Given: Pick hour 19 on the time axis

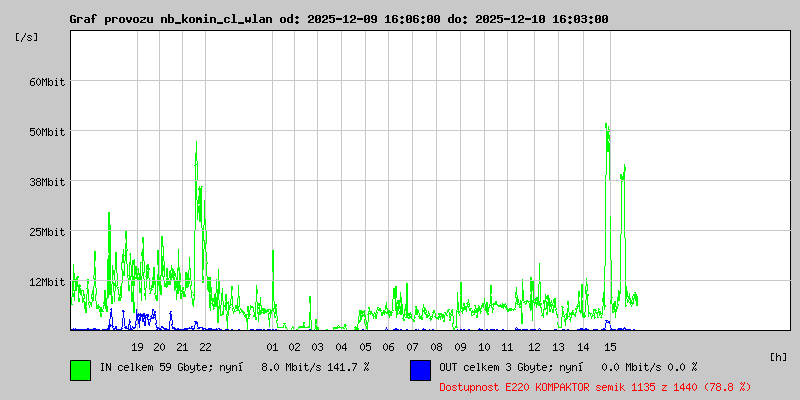Looking at the screenshot, I should click(137, 347).
